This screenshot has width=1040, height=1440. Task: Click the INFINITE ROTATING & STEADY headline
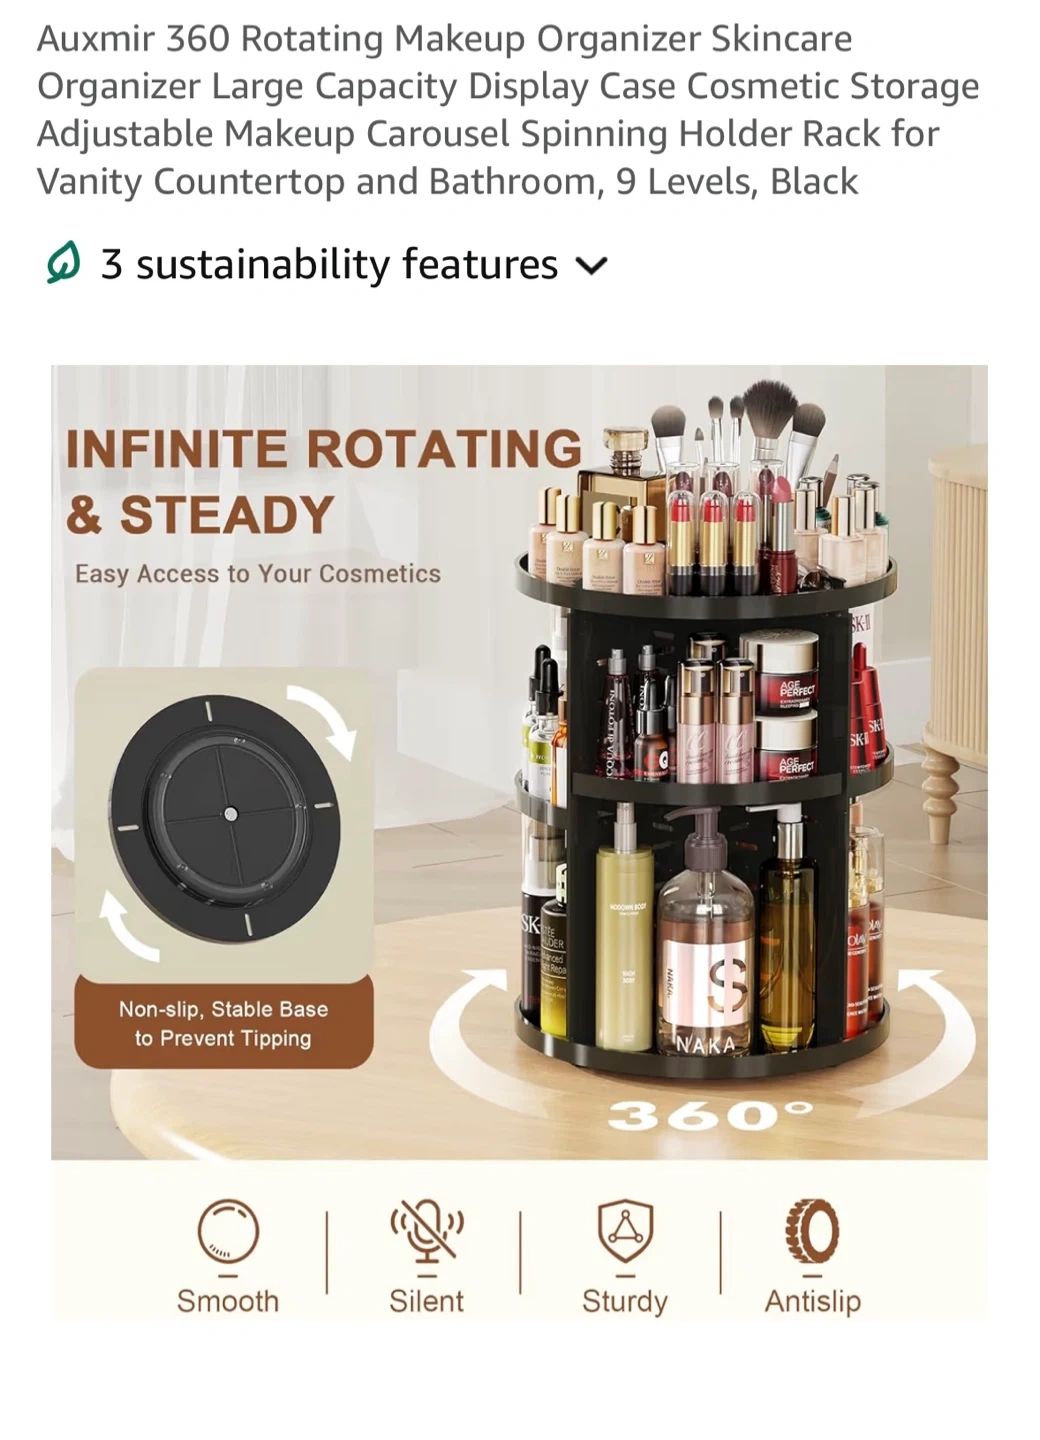[323, 481]
